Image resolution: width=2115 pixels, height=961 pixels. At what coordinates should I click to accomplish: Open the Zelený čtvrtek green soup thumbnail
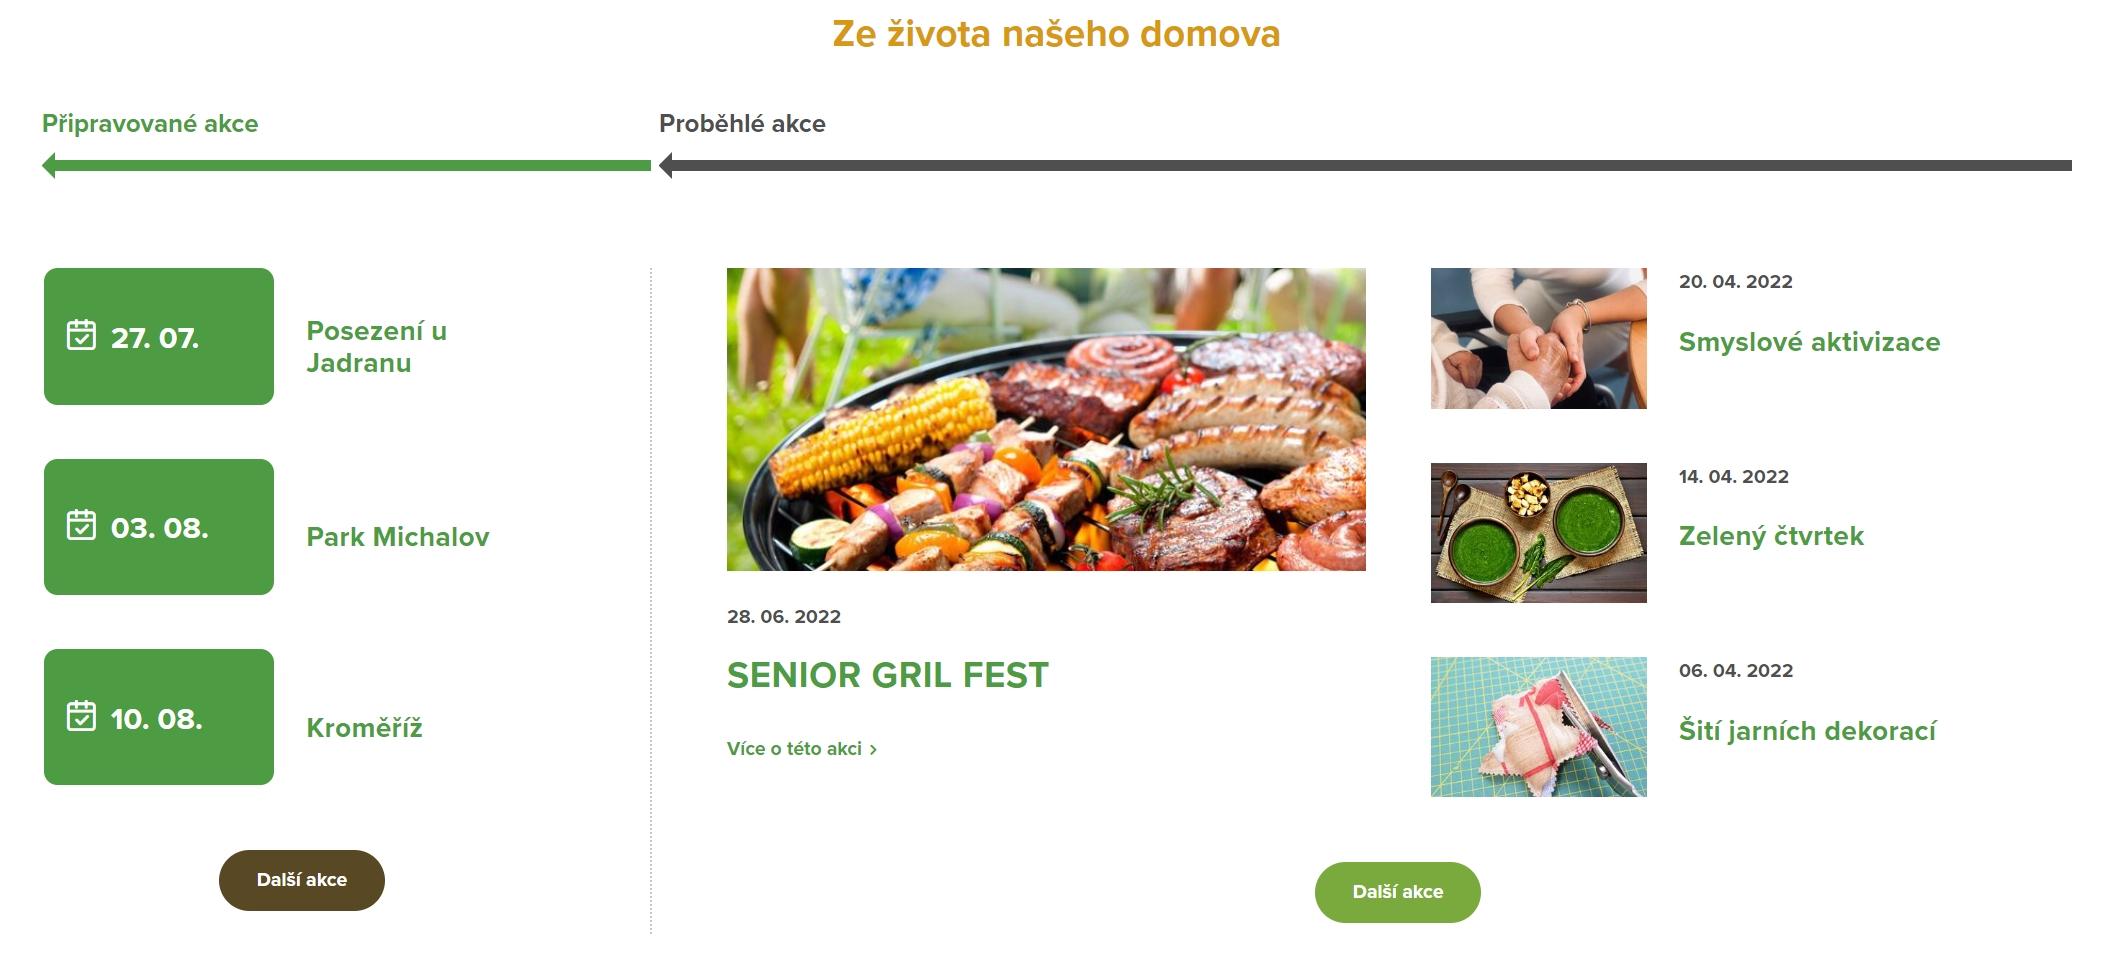[x=1539, y=533]
